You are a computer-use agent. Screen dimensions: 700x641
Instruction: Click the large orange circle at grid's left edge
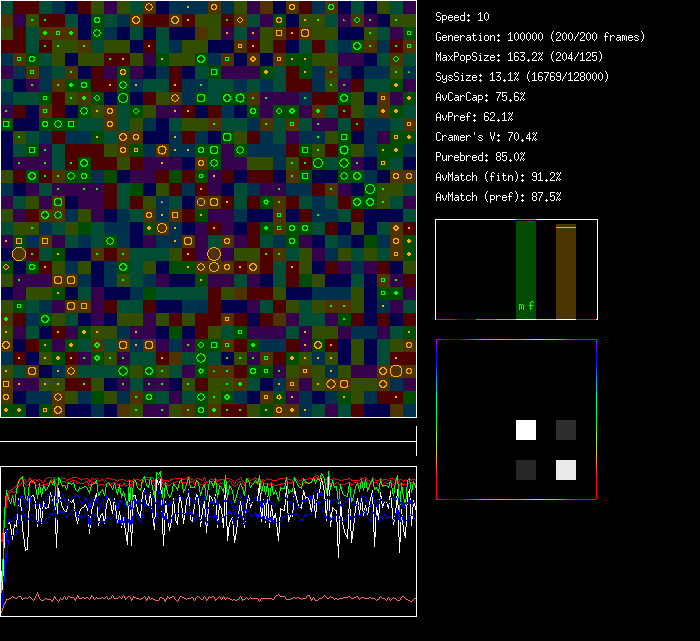pos(19,254)
